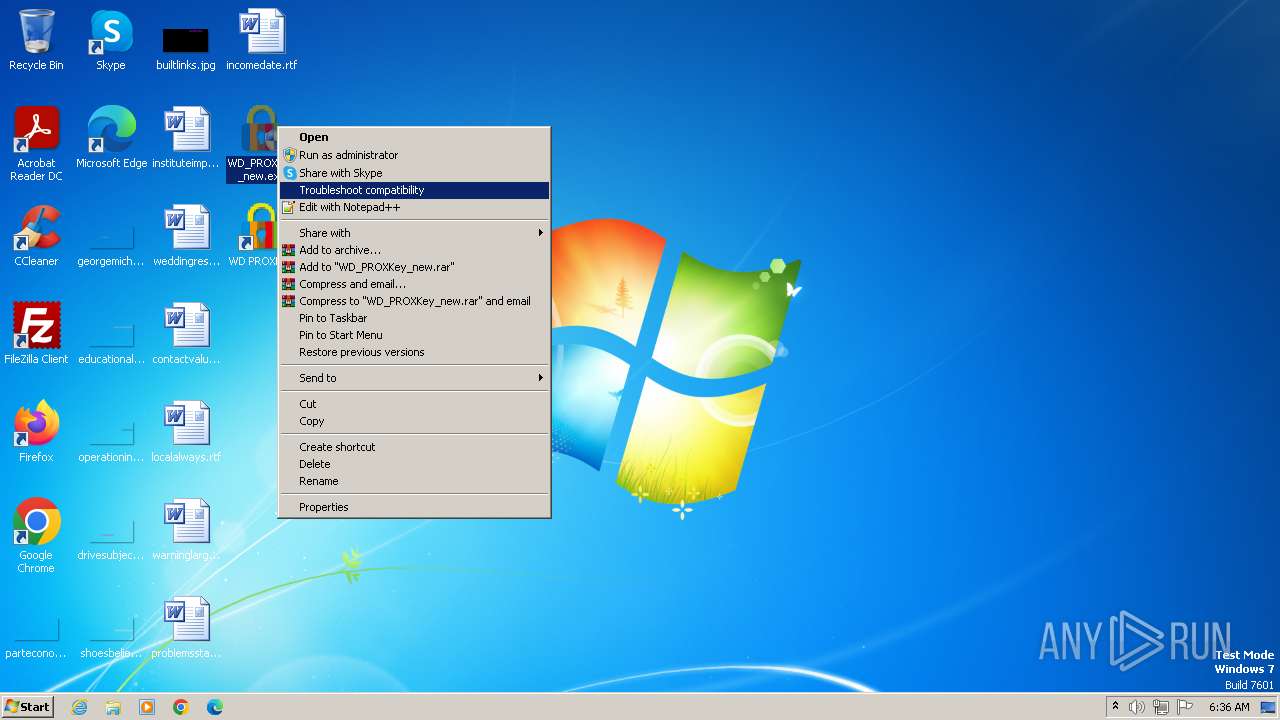1280x720 pixels.
Task: Choose Cut in the context menu
Action: 414,404
